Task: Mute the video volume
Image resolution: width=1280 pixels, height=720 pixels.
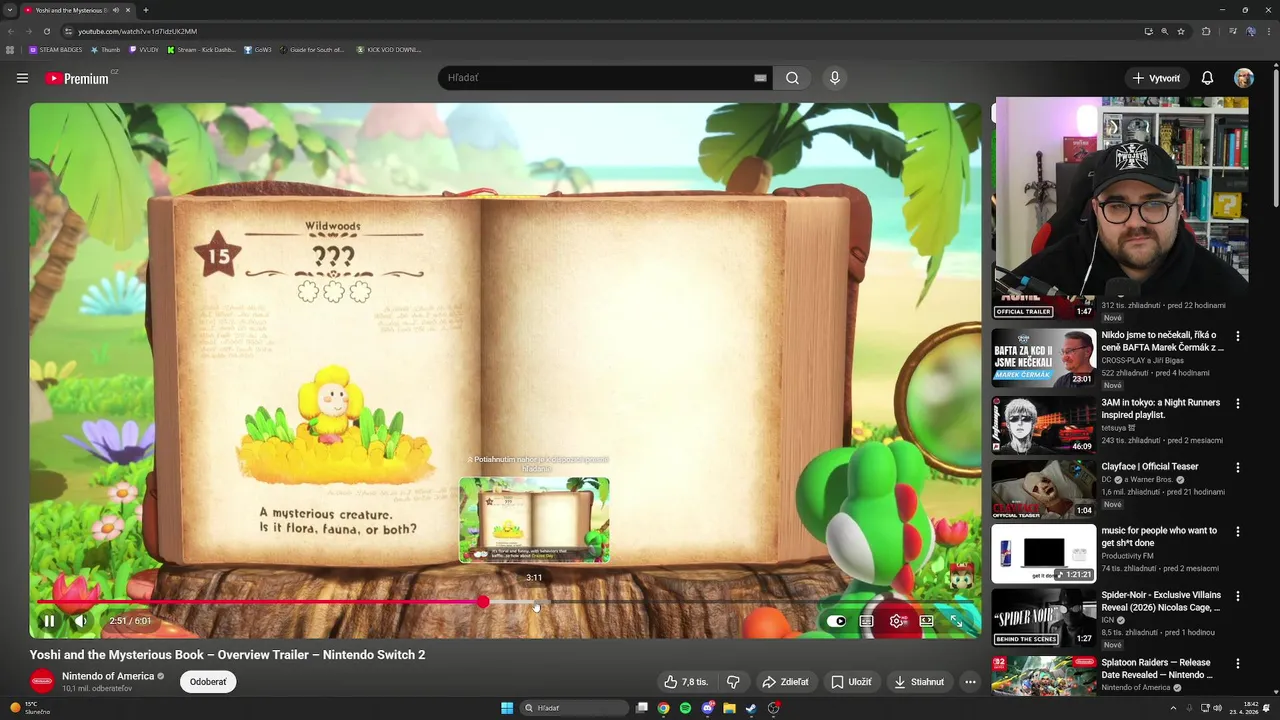Action: pos(81,621)
